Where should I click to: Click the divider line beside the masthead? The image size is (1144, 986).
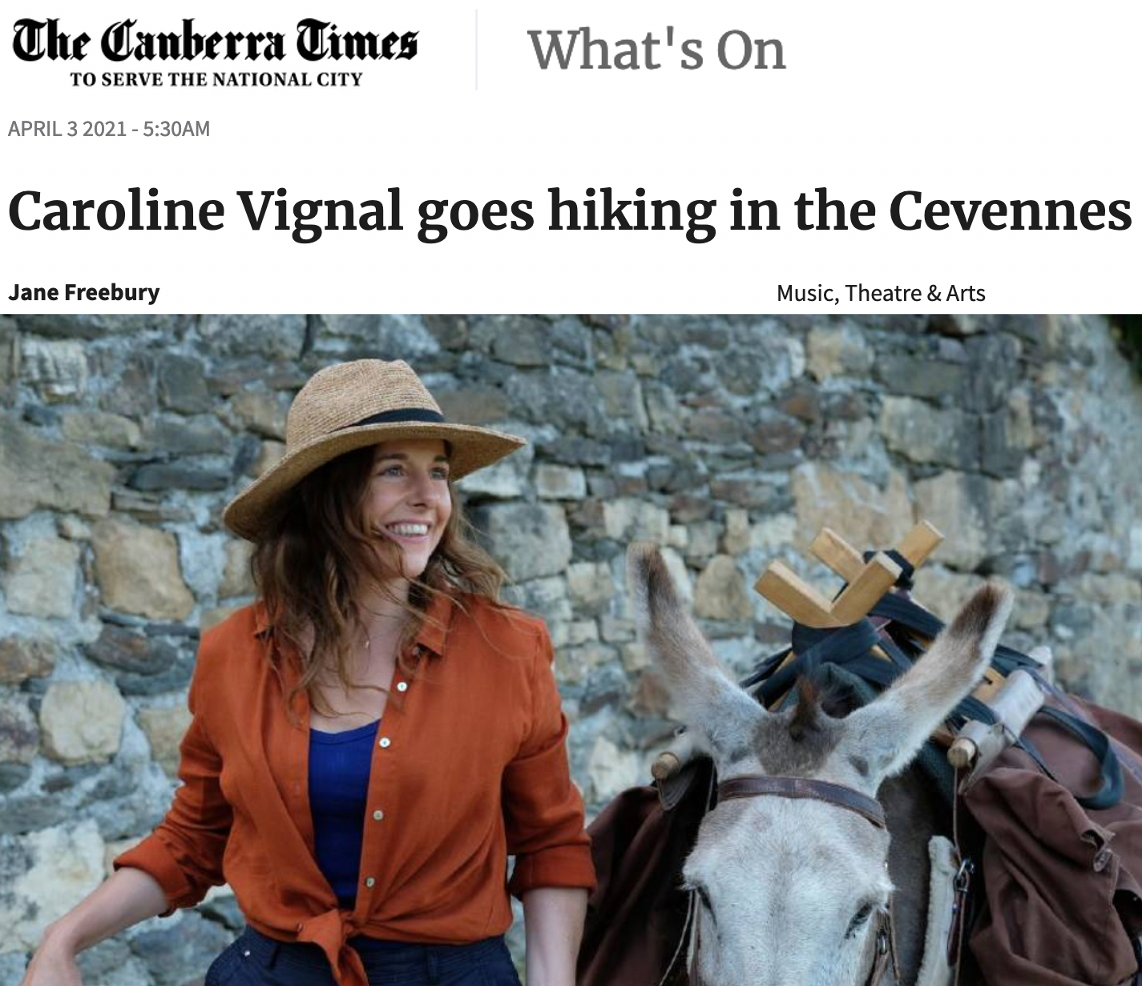coord(477,49)
